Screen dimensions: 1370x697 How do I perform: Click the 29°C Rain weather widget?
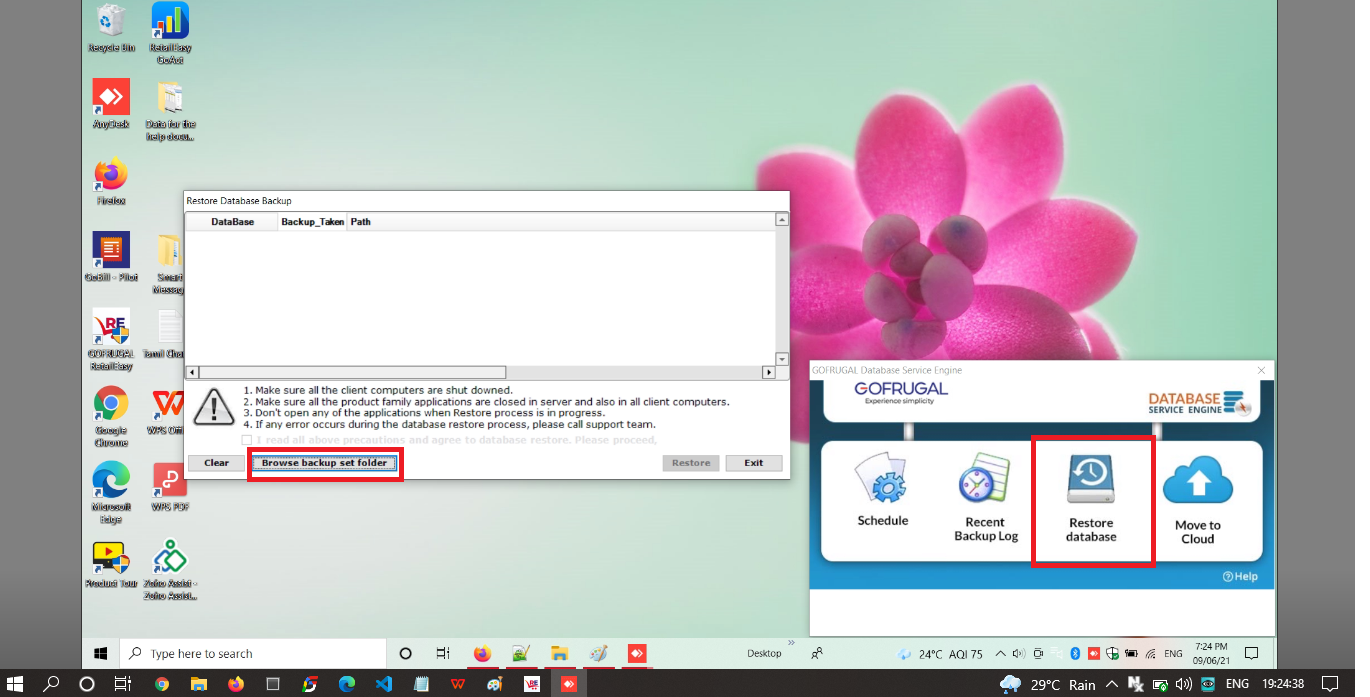tap(1048, 684)
